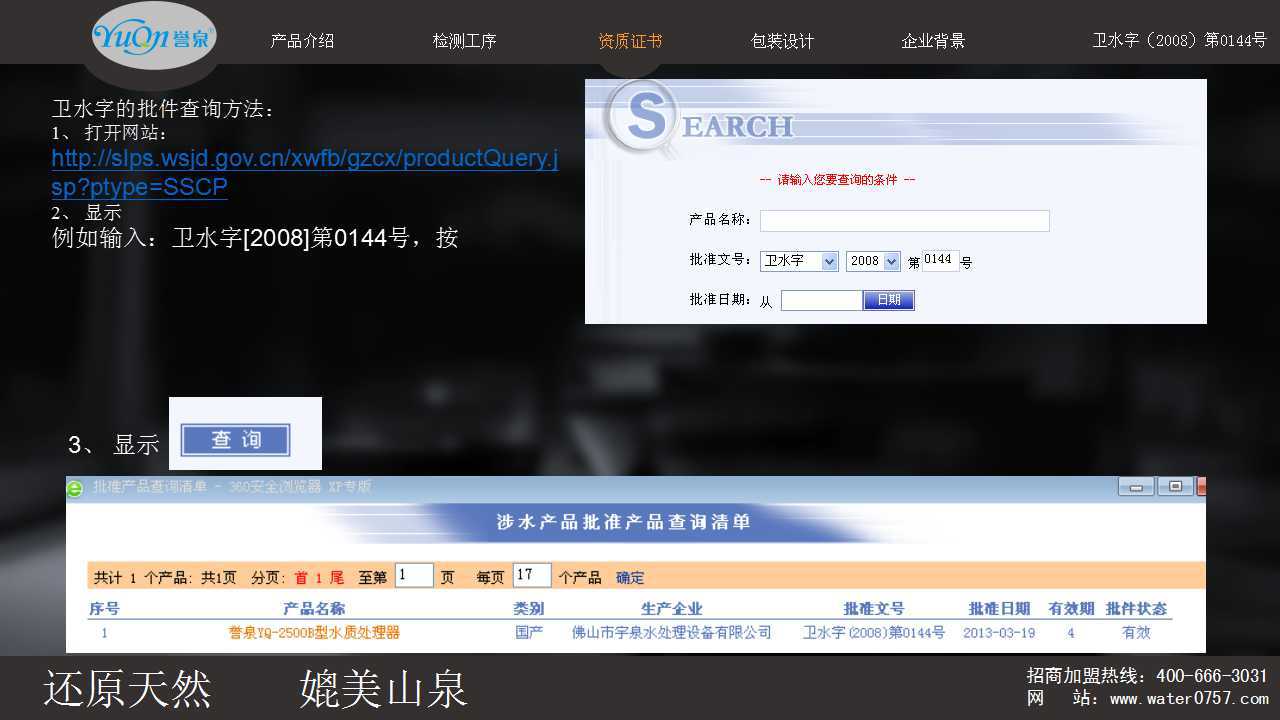Click the 涉水产品批准产品查询清单 banner title

pyautogui.click(x=623, y=522)
